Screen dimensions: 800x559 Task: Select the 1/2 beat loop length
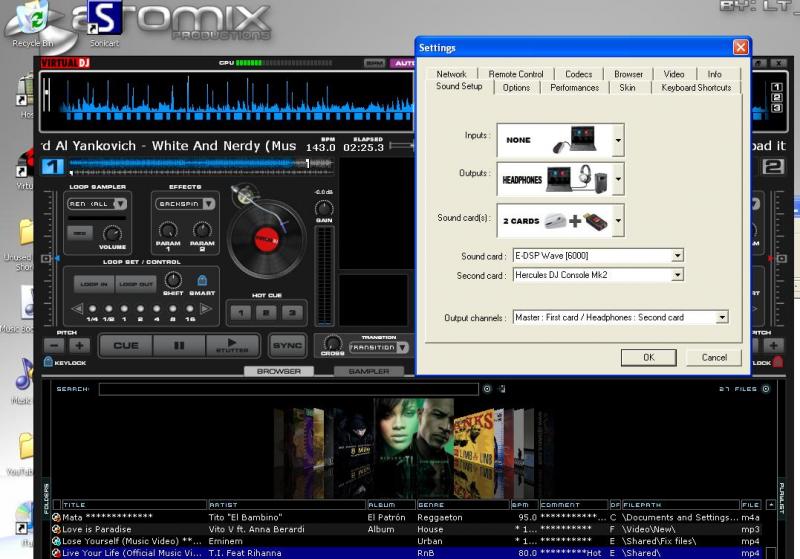tap(109, 309)
